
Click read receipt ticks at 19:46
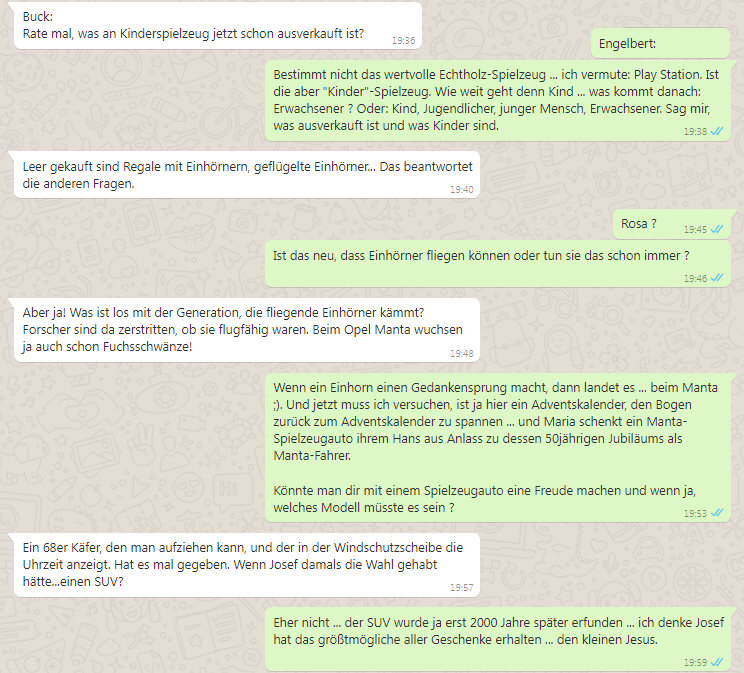pyautogui.click(x=717, y=278)
